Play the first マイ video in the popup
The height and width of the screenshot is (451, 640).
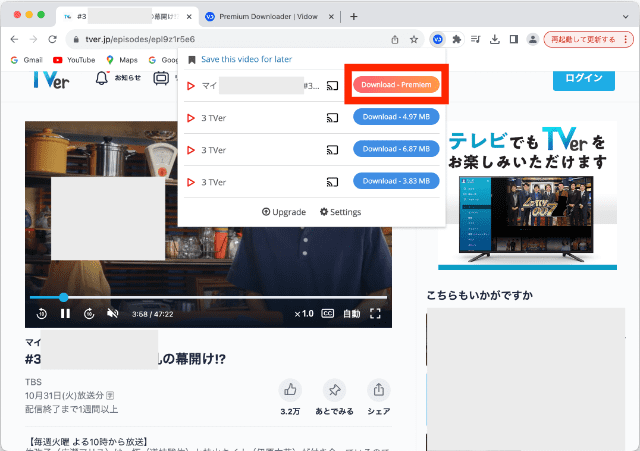click(191, 86)
